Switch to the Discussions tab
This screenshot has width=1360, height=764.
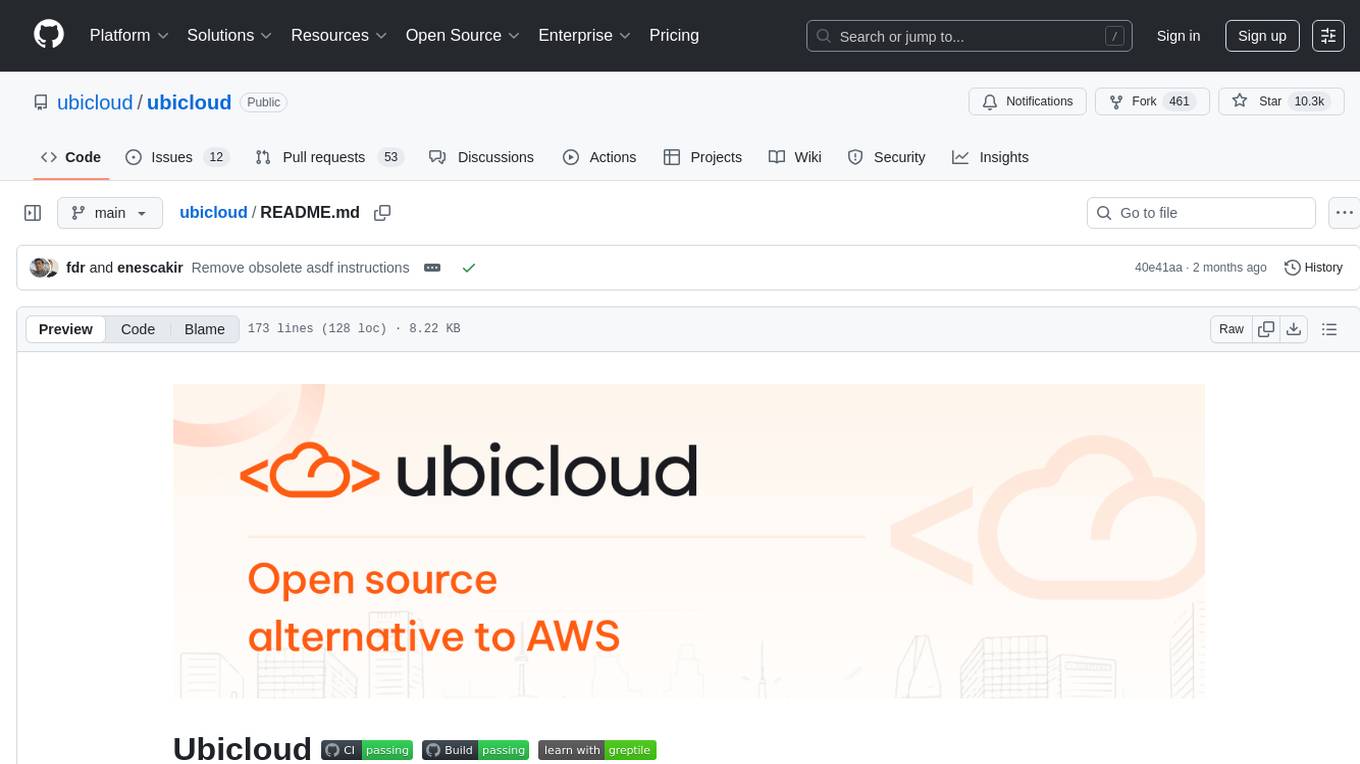pyautogui.click(x=481, y=157)
